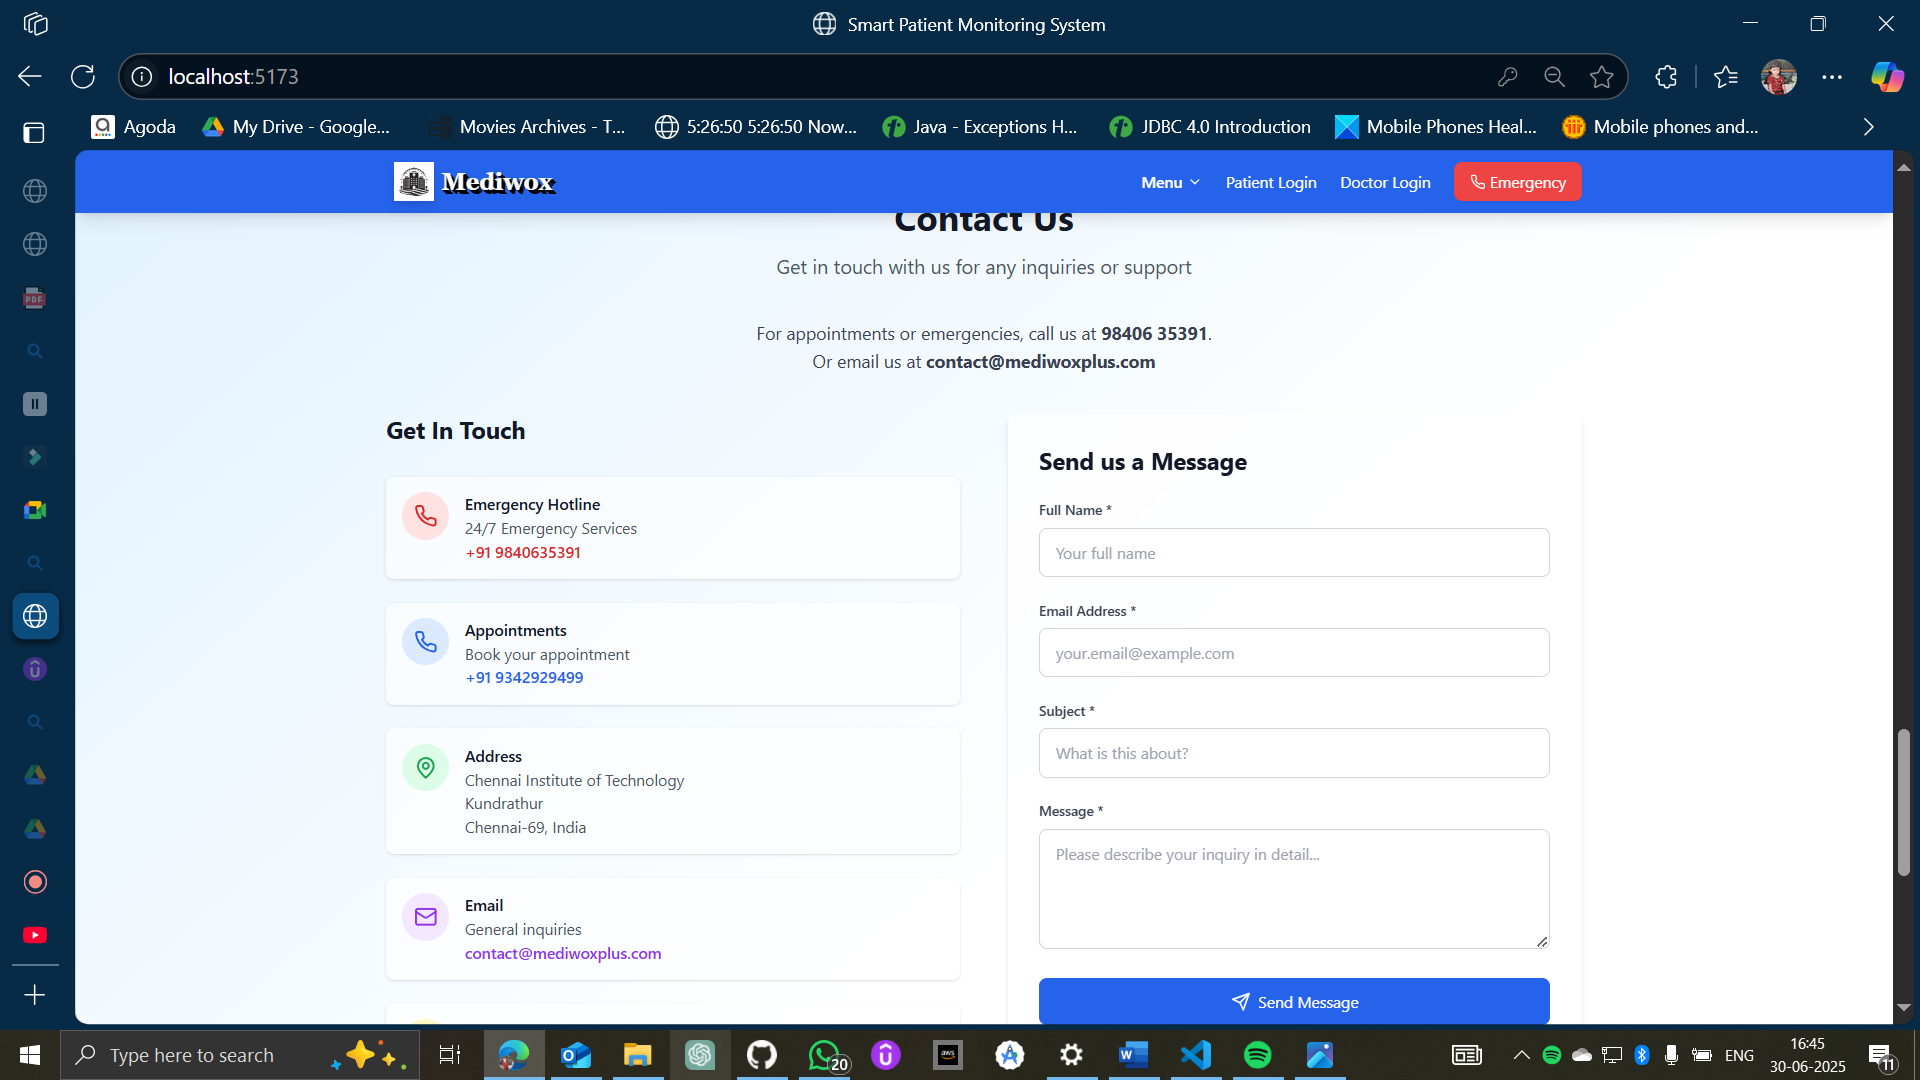The image size is (1920, 1080).
Task: Click the Mediwox logo icon
Action: pos(413,182)
